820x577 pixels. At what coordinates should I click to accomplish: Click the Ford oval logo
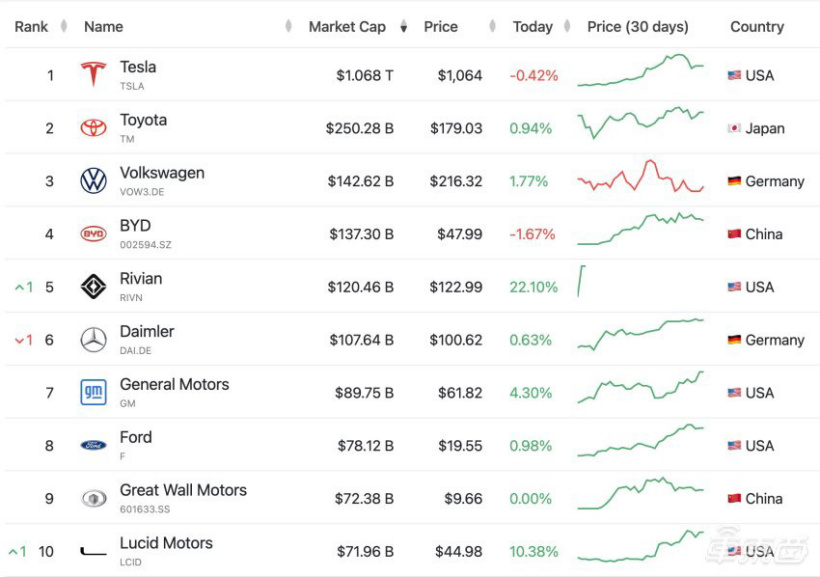(x=93, y=445)
